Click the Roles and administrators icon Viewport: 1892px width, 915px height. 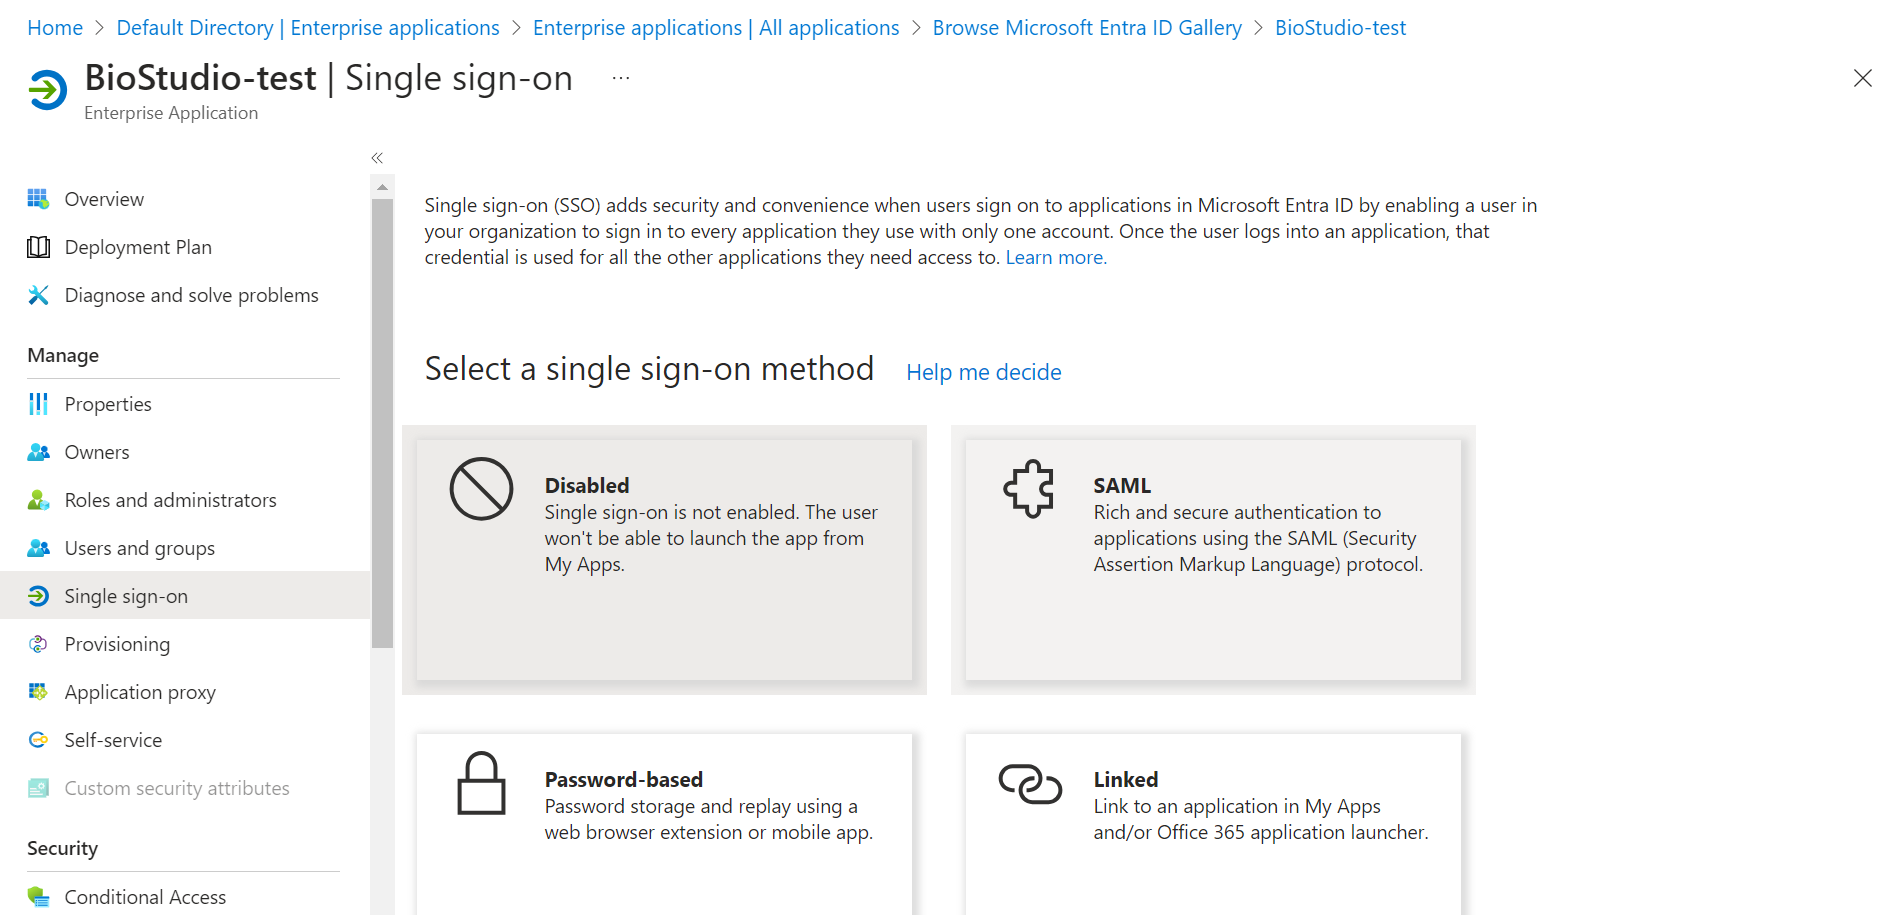point(38,500)
